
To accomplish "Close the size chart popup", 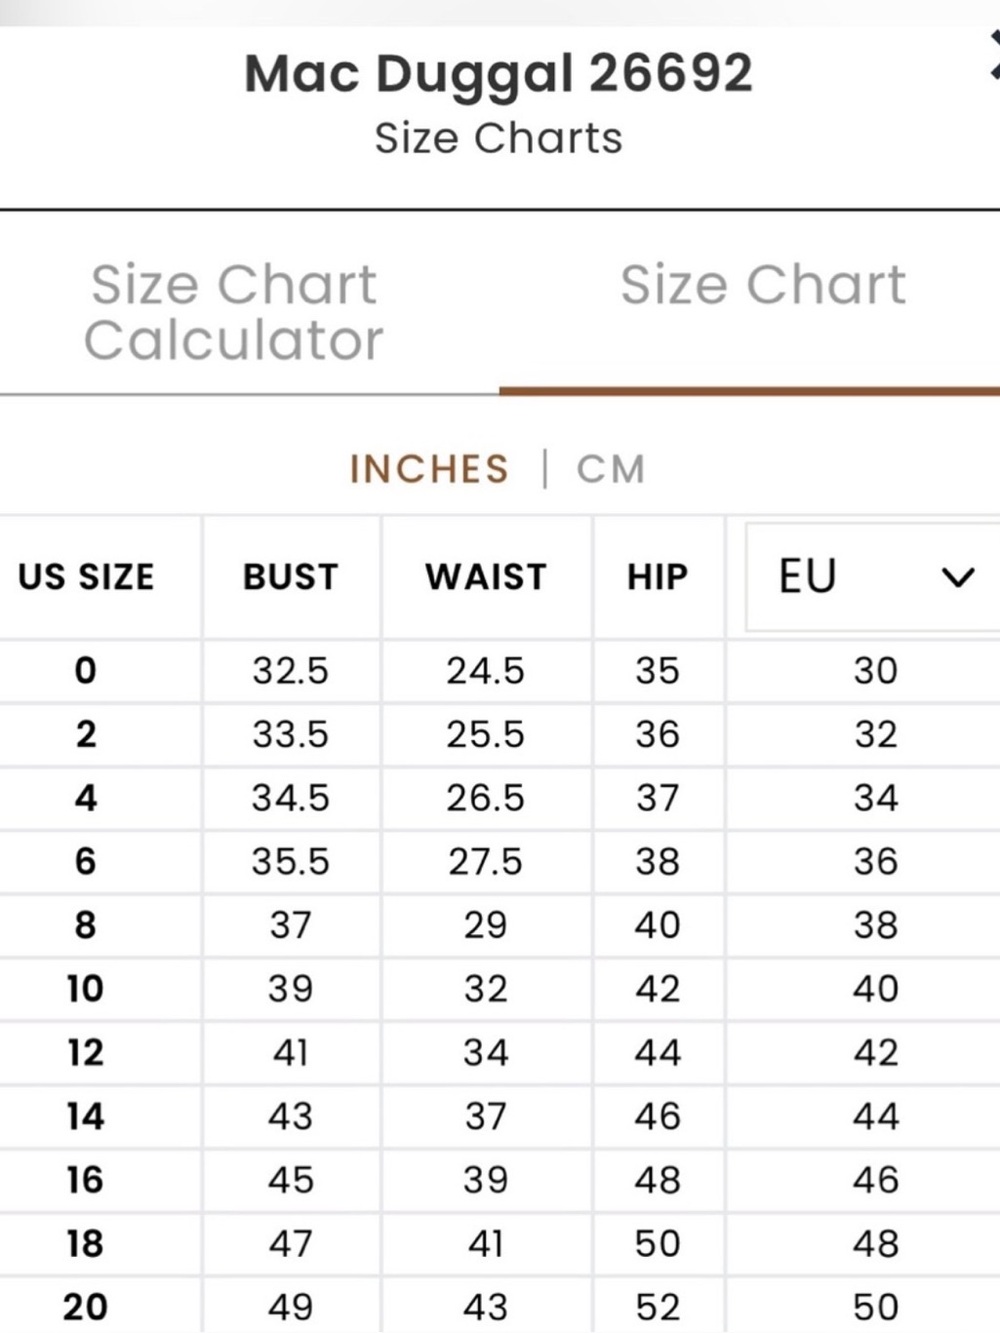I will pos(994,55).
